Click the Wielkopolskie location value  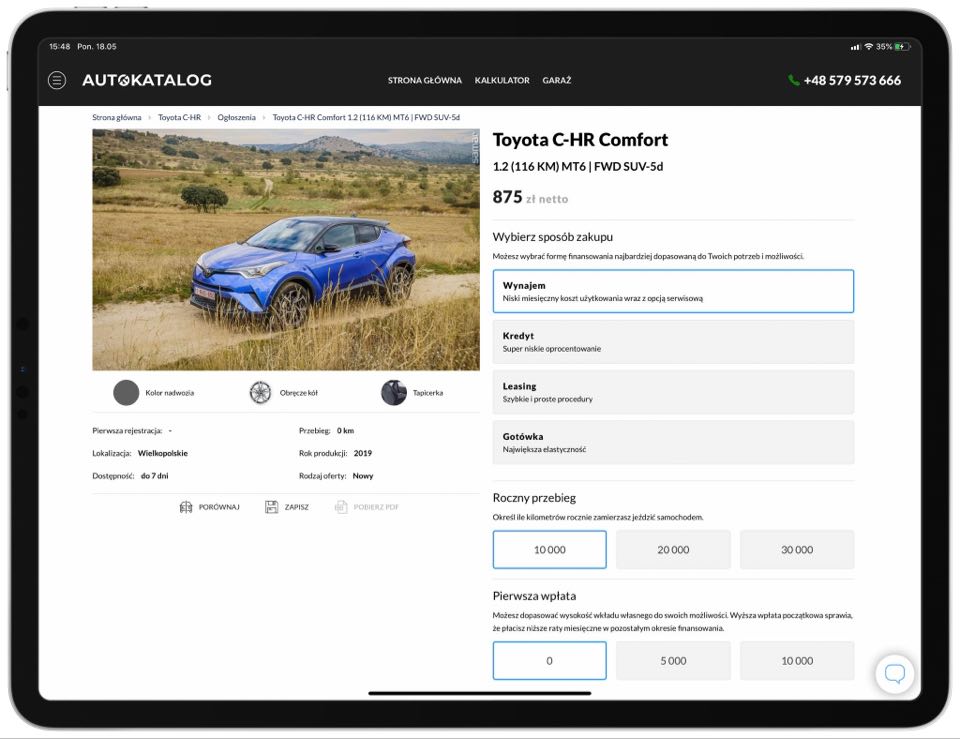click(x=163, y=453)
